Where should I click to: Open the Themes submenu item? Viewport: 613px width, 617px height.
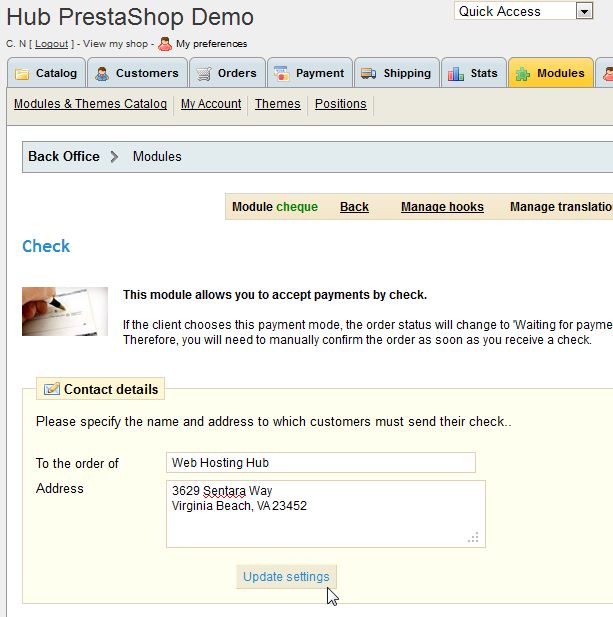[277, 104]
